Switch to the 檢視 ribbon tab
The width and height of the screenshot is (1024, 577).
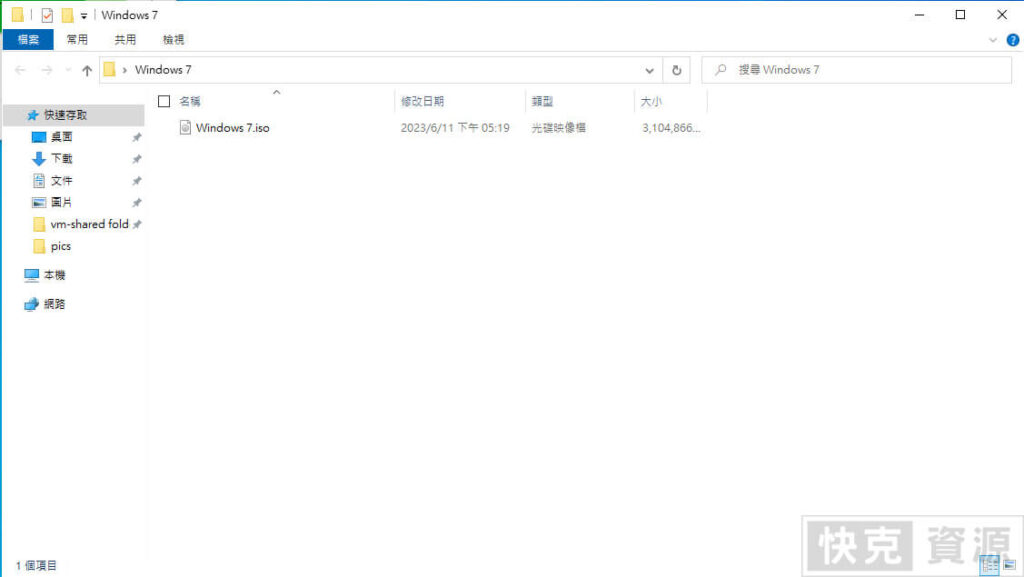[174, 39]
